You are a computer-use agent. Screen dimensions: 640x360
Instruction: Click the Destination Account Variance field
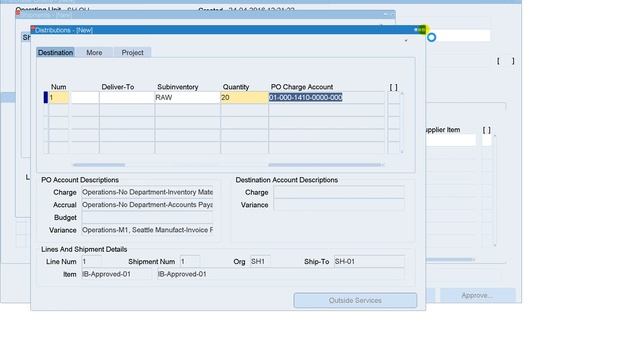coord(339,205)
